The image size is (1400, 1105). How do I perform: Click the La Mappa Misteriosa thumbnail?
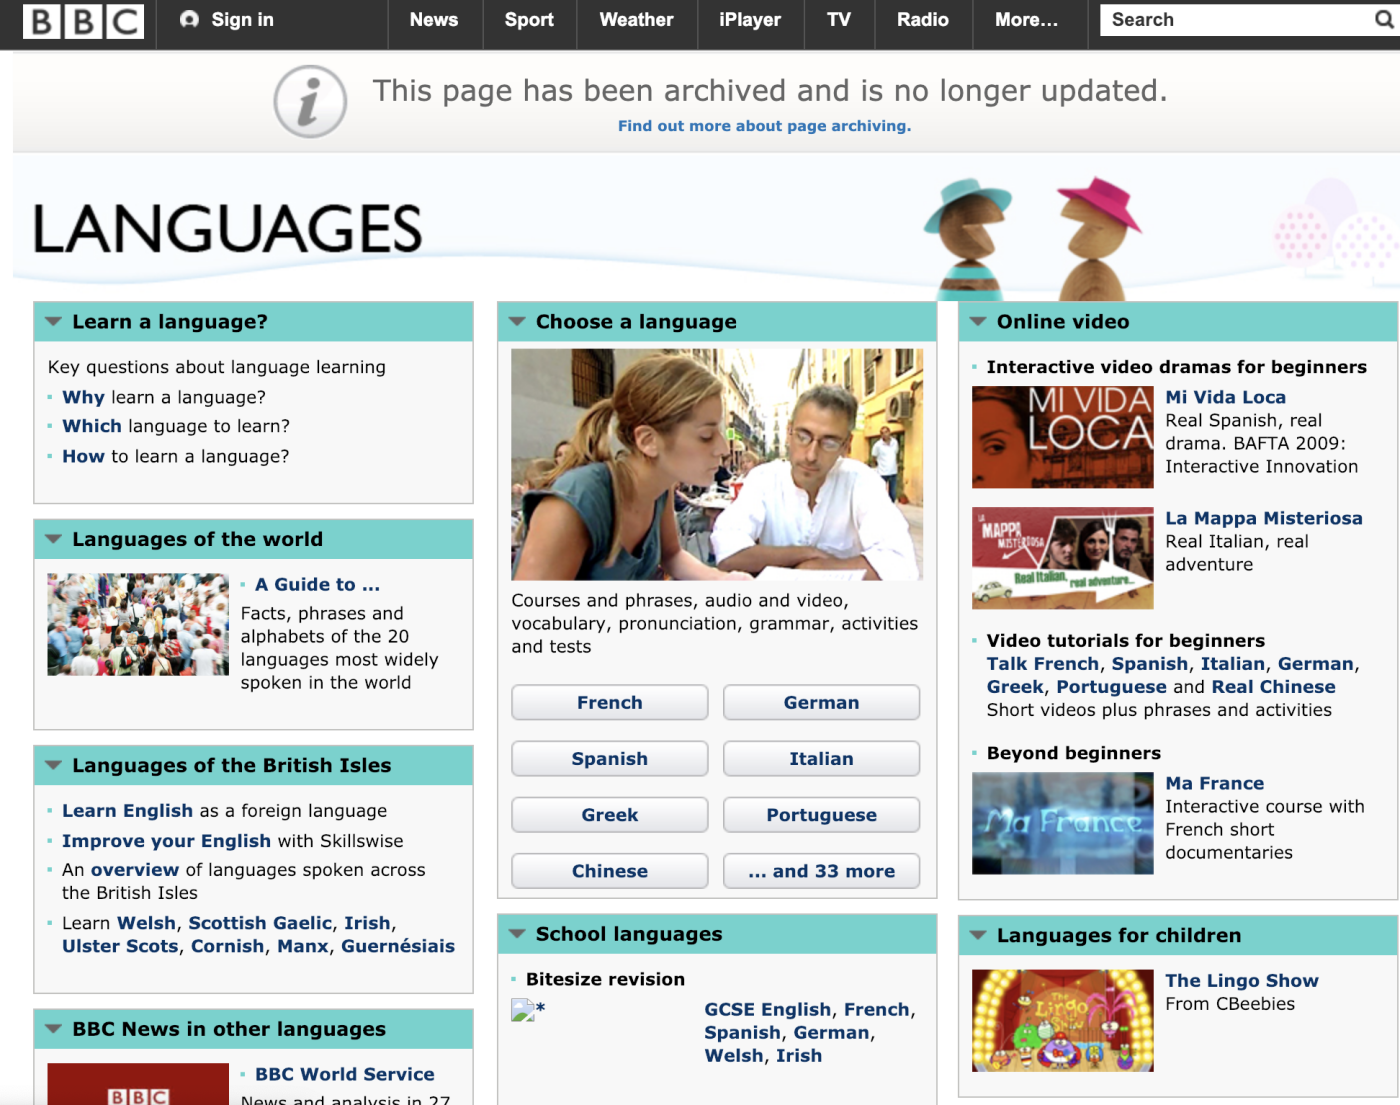point(1063,558)
